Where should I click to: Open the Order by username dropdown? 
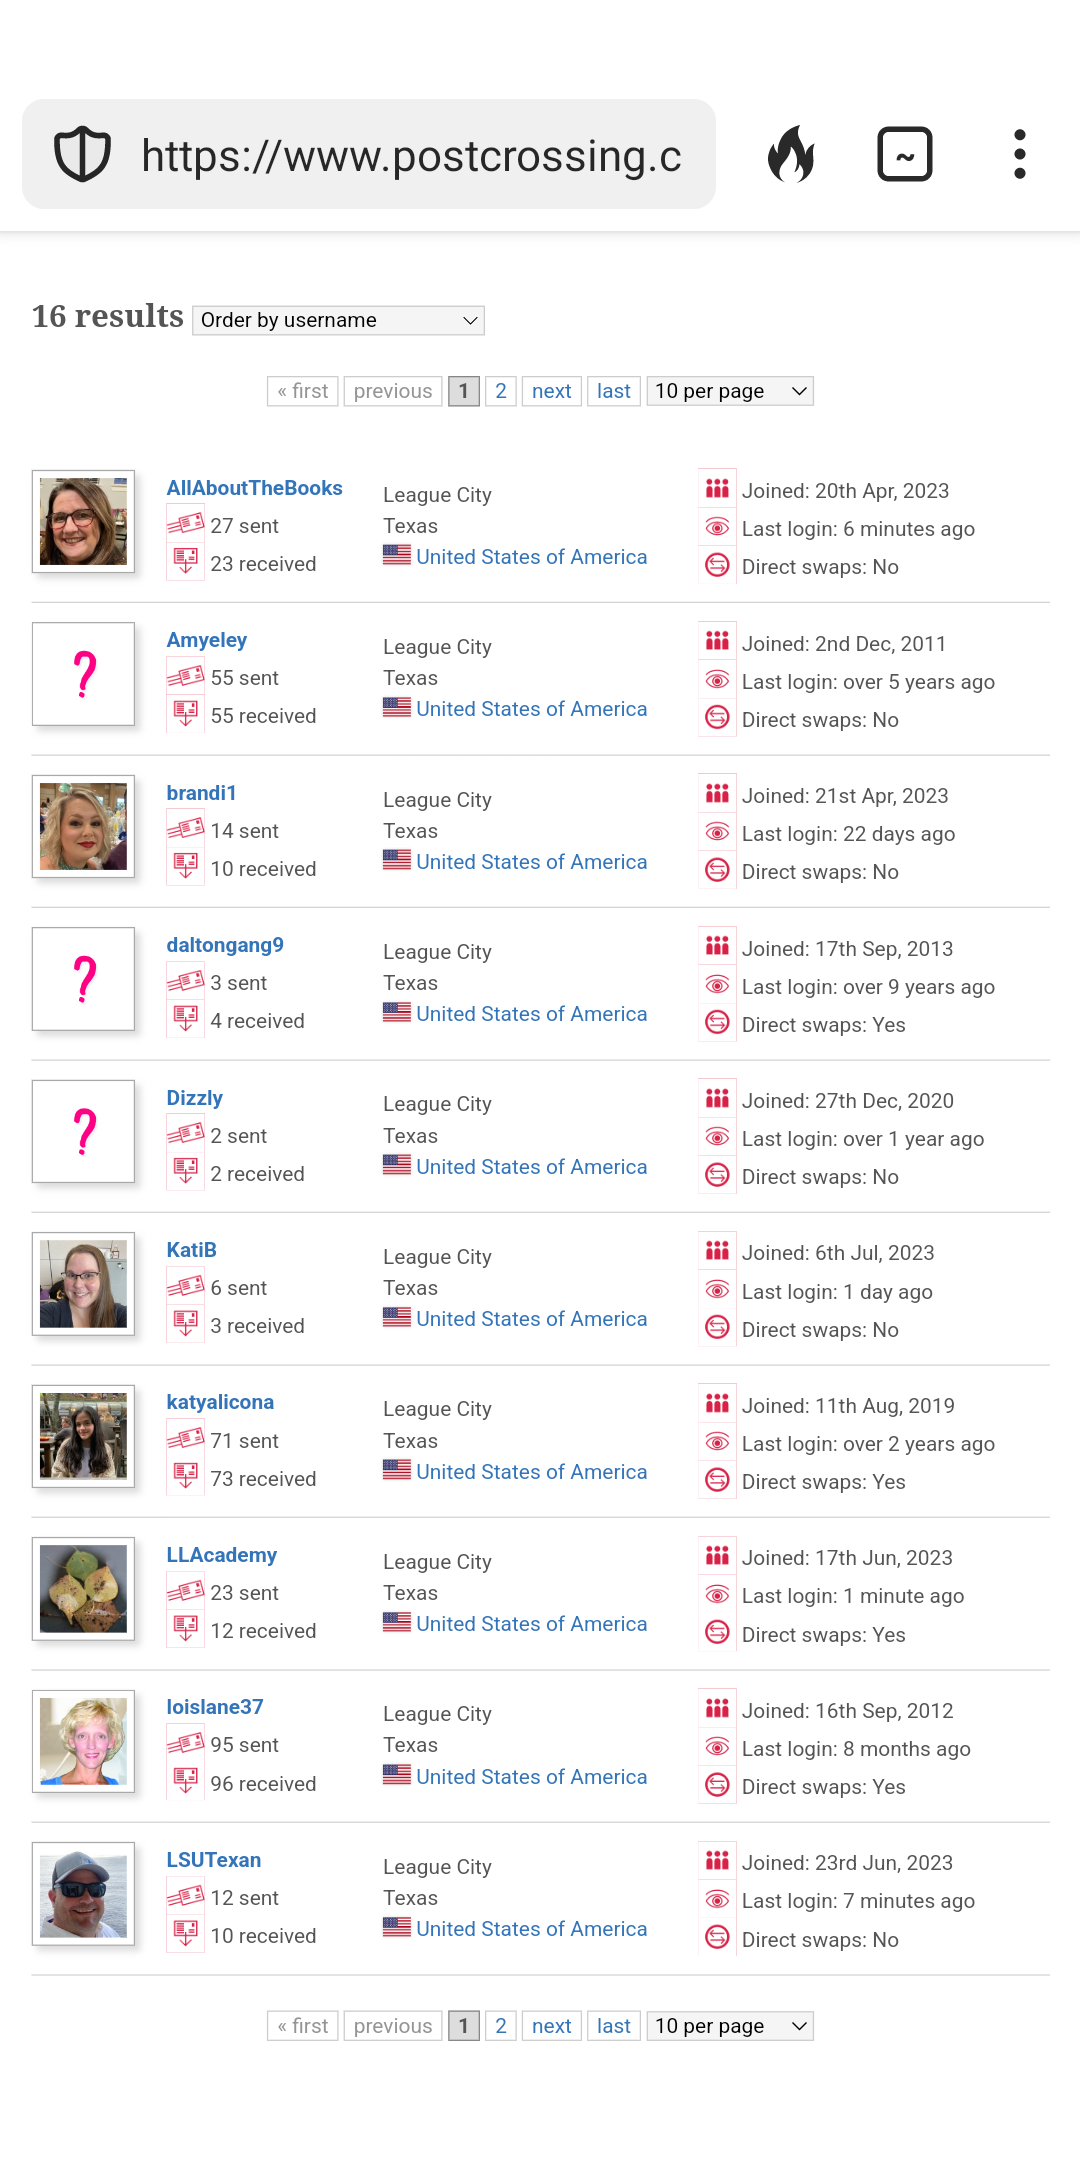[x=338, y=320]
